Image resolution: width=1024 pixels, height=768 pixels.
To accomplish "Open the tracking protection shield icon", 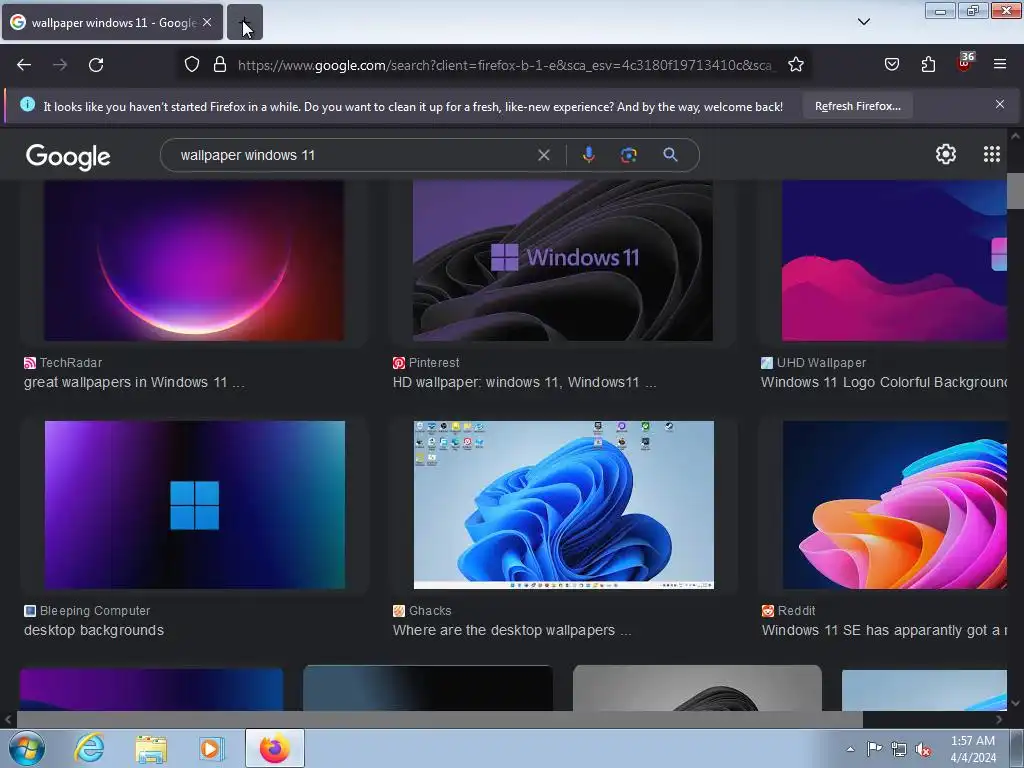I will (191, 64).
